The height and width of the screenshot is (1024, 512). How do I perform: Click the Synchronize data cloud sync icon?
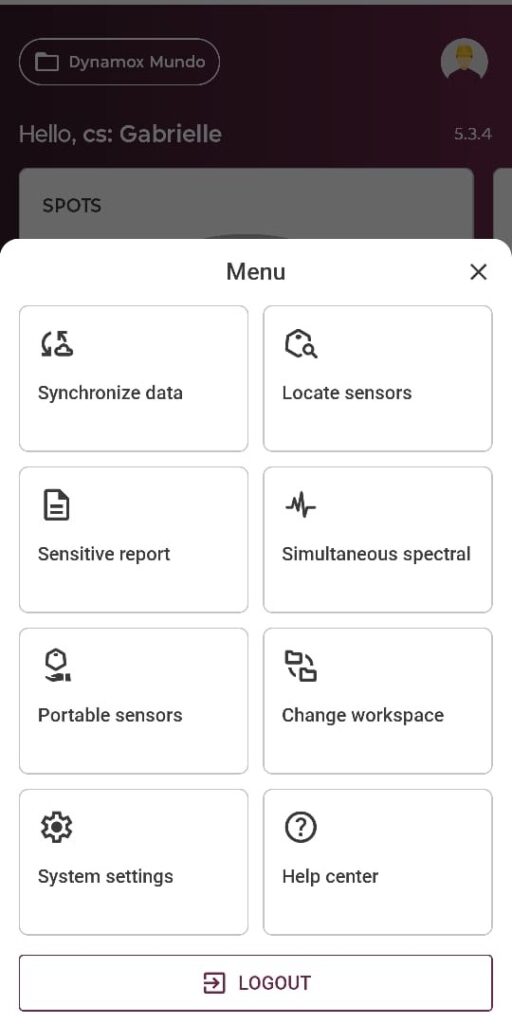56,344
